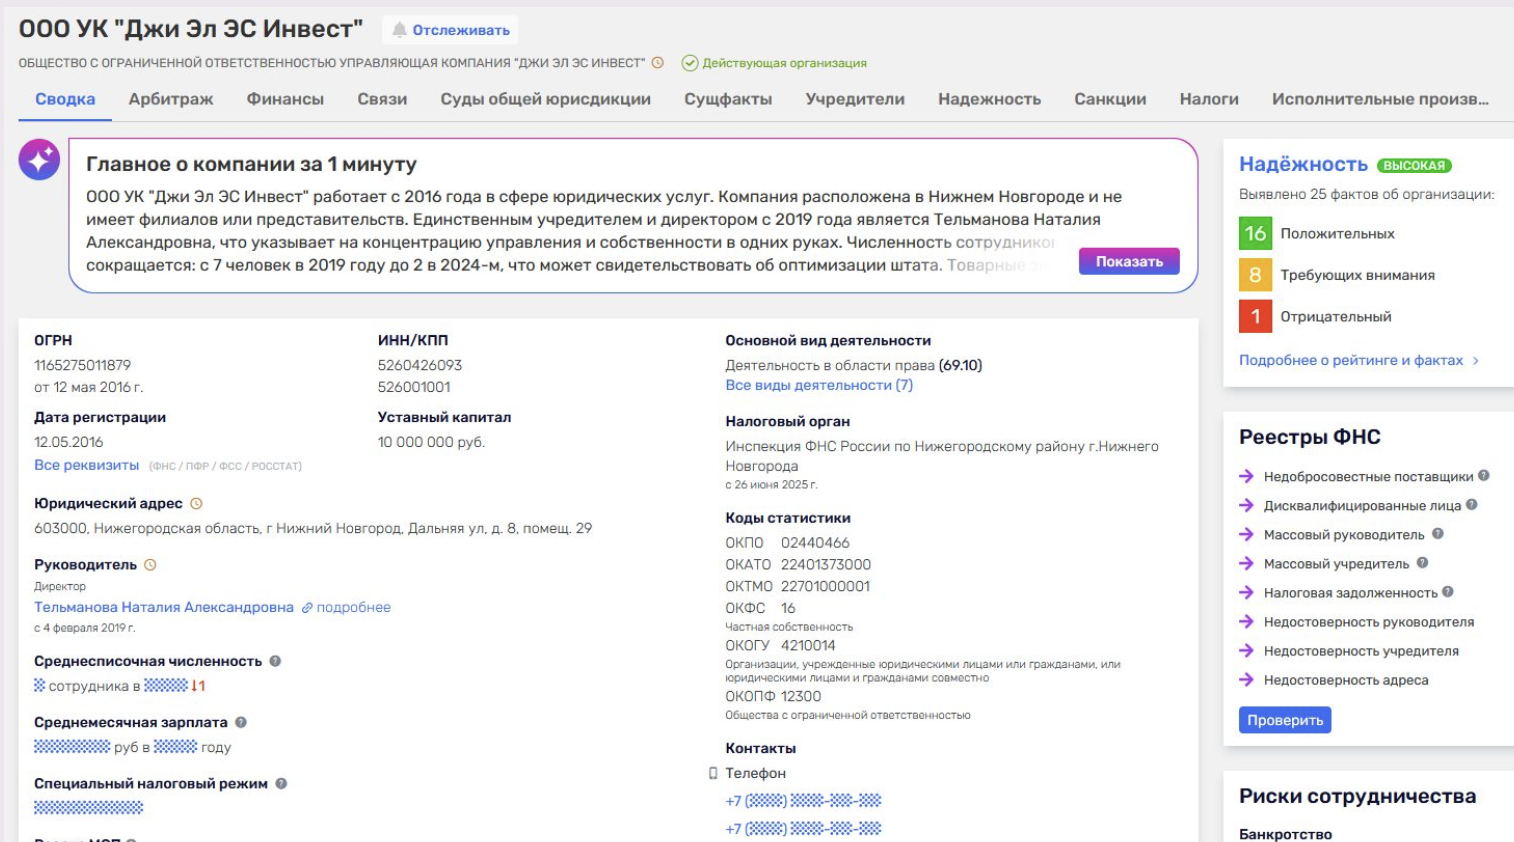Click the Недостоверность учредителя registry link
This screenshot has width=1514, height=842.
pyautogui.click(x=1361, y=651)
